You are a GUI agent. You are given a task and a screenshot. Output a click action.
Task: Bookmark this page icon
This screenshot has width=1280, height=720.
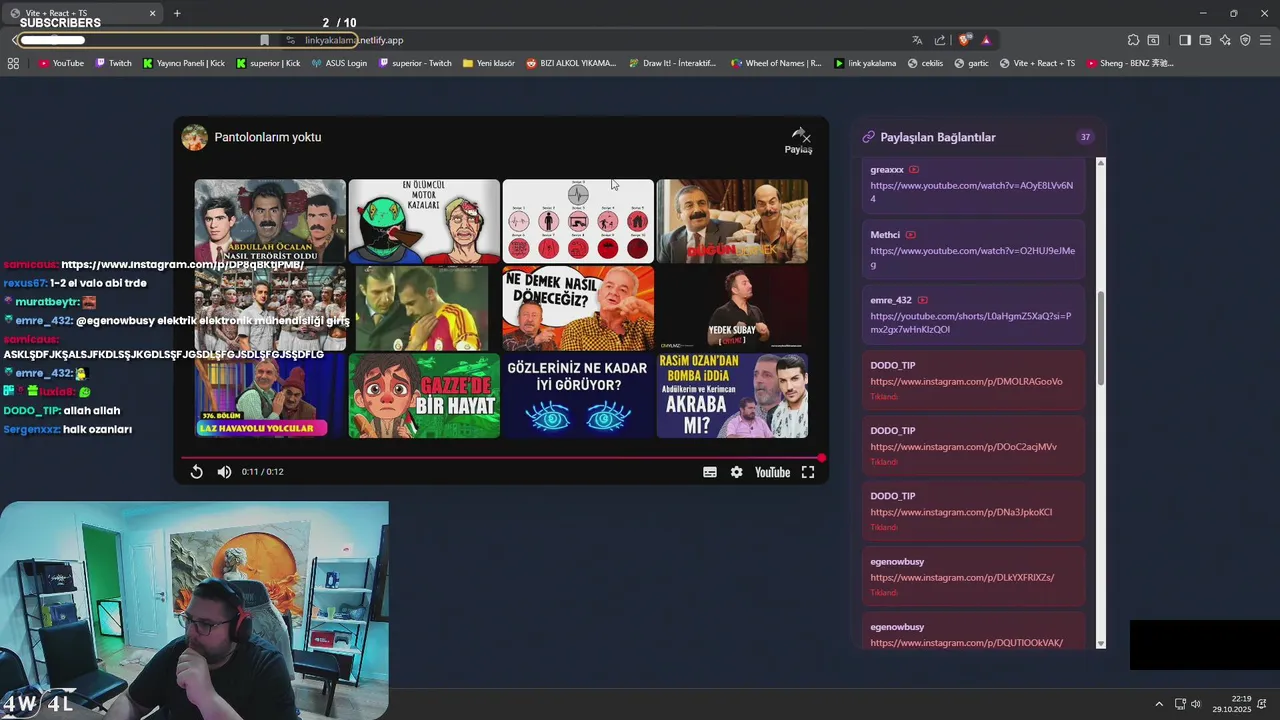coord(264,40)
